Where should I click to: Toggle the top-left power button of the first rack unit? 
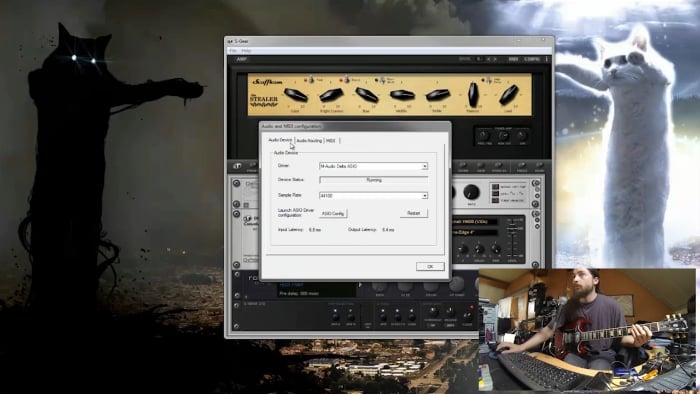point(237,183)
